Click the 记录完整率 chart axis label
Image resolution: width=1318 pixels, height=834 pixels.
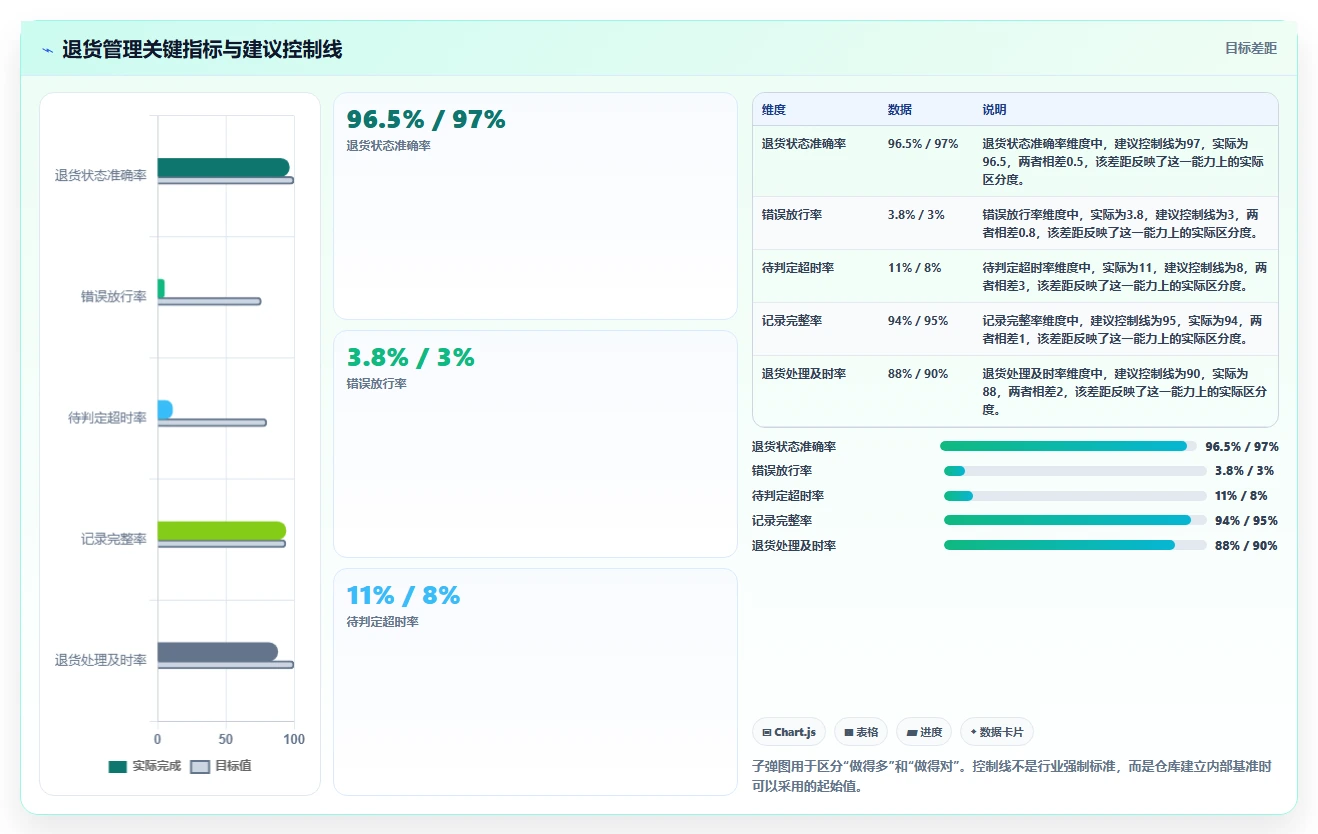click(x=114, y=539)
